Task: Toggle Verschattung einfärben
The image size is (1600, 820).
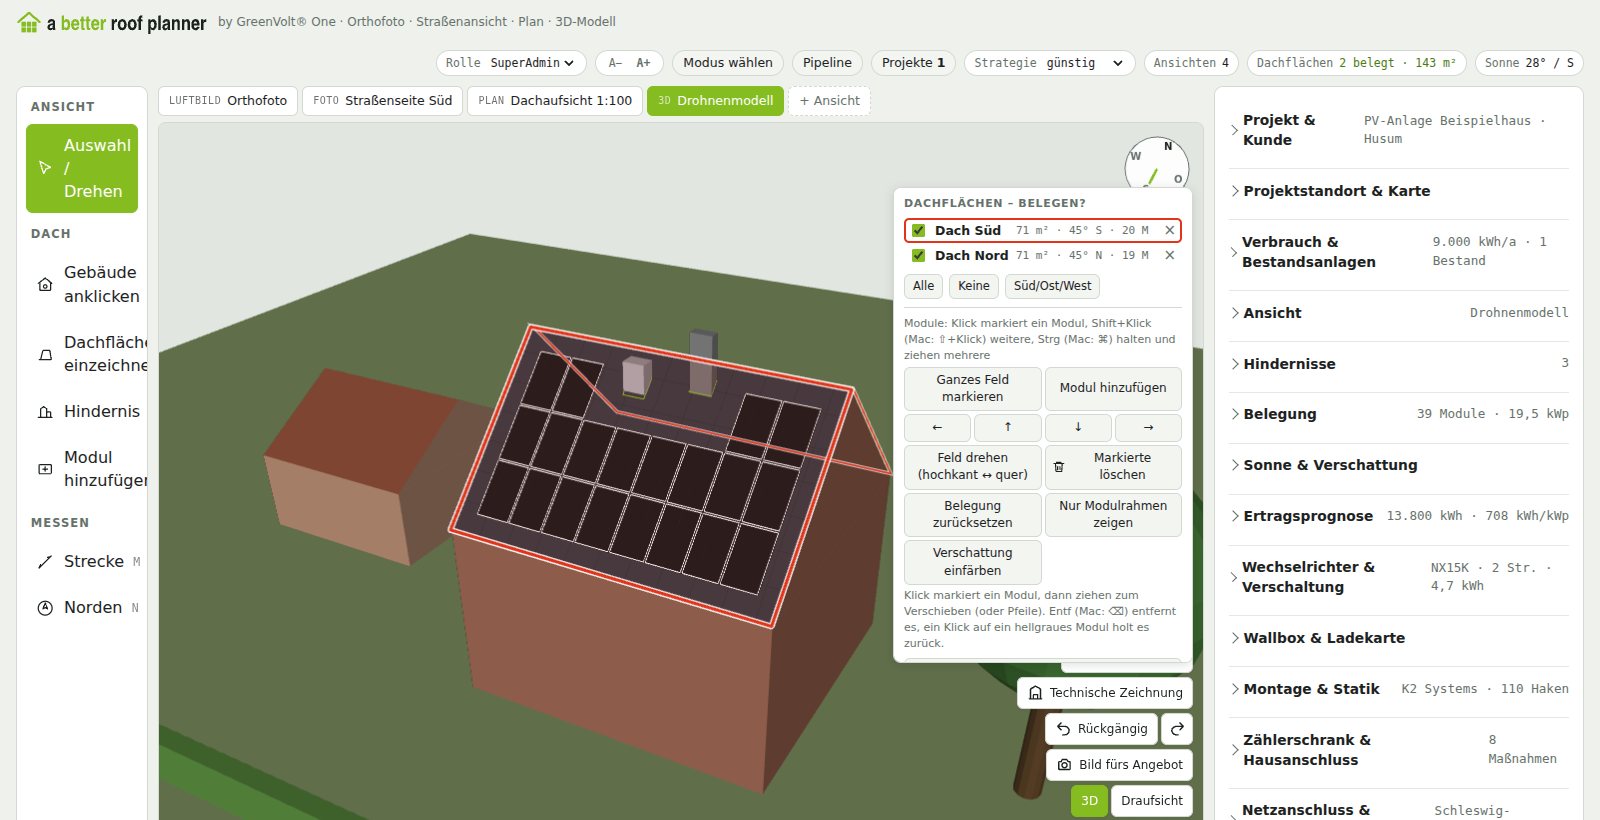Action: pos(972,562)
